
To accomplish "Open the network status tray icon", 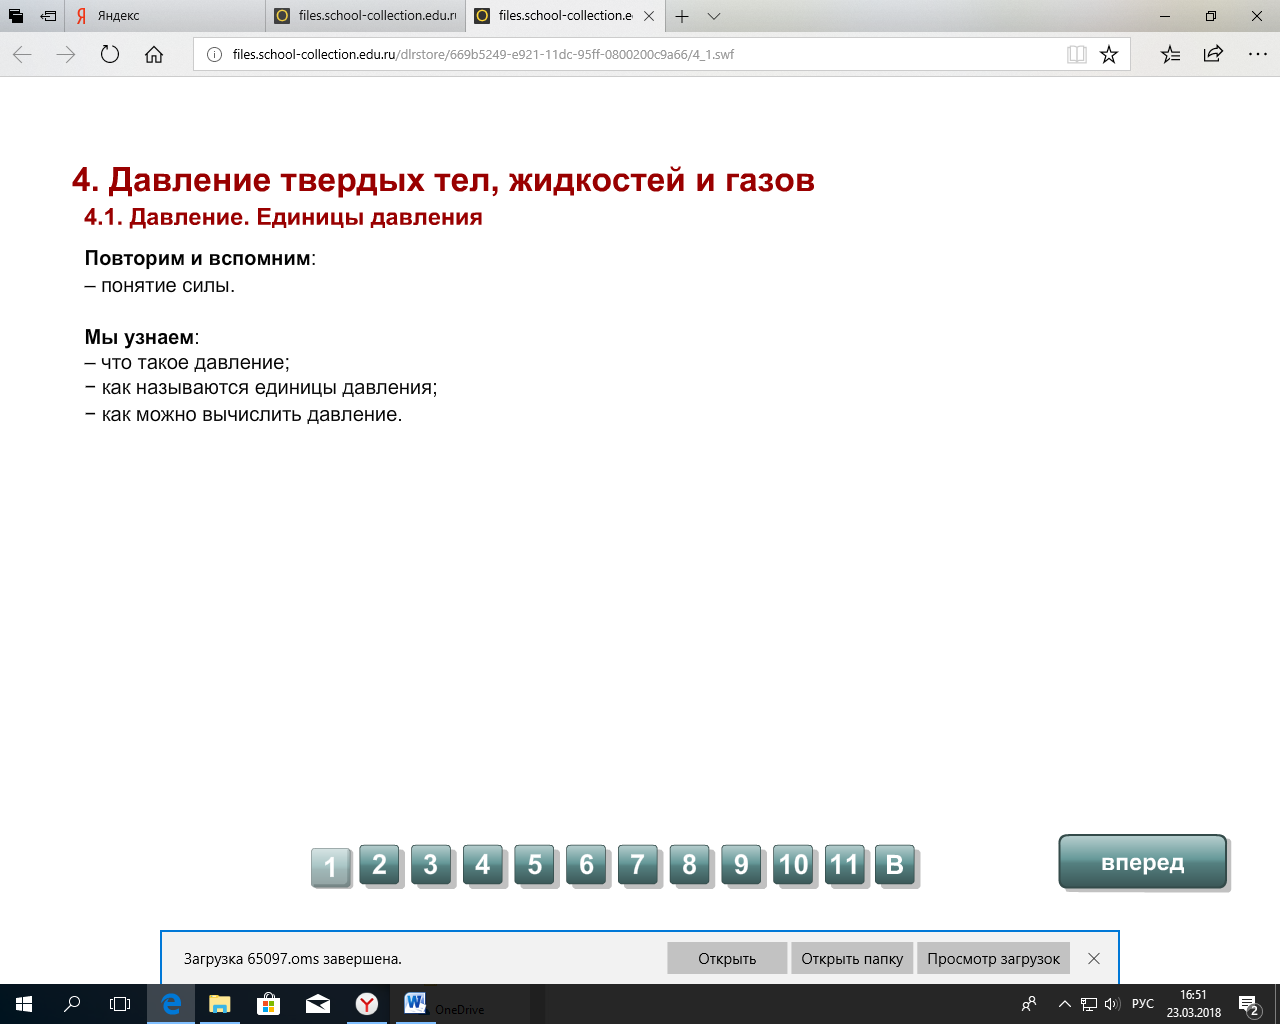I will tap(1088, 1004).
